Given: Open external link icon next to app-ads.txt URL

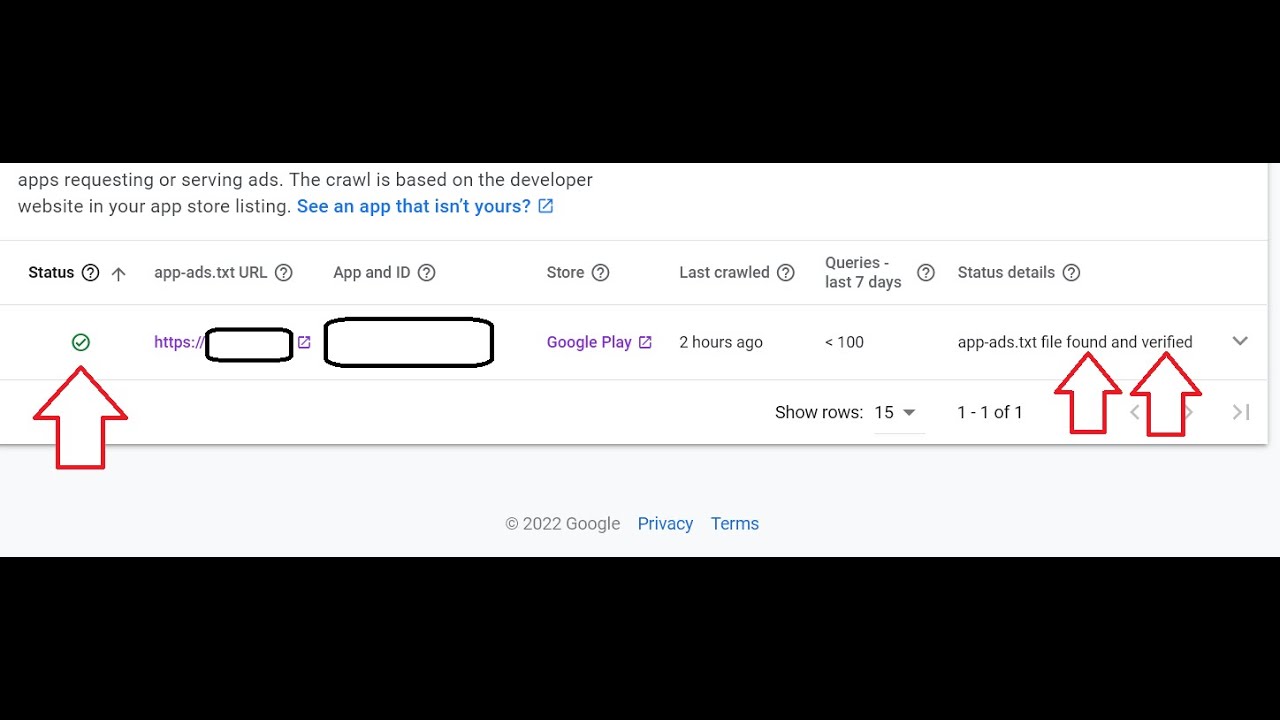Looking at the screenshot, I should click(304, 342).
